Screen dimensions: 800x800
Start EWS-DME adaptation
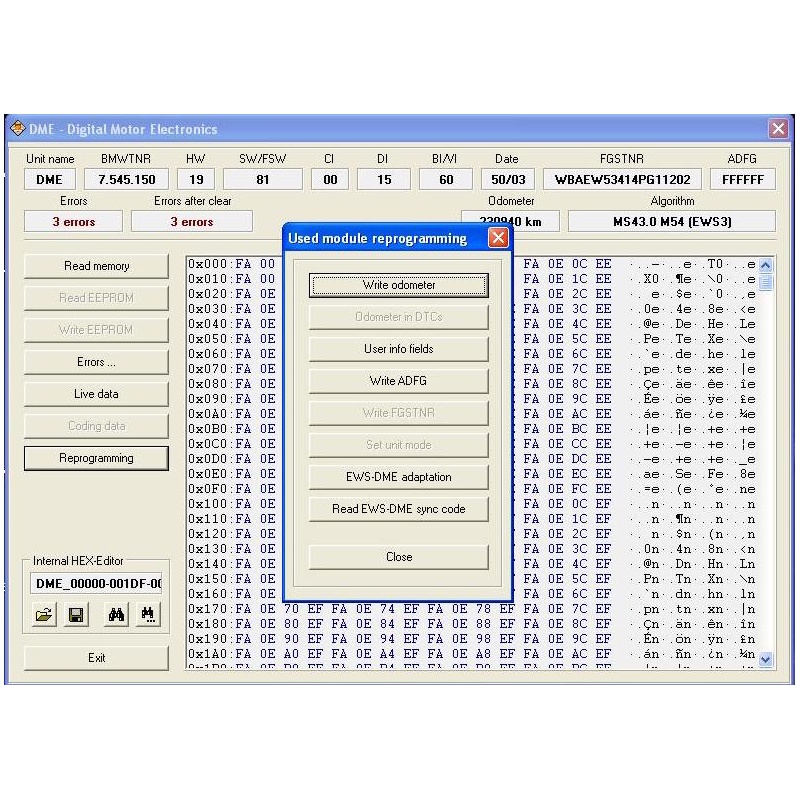(398, 477)
